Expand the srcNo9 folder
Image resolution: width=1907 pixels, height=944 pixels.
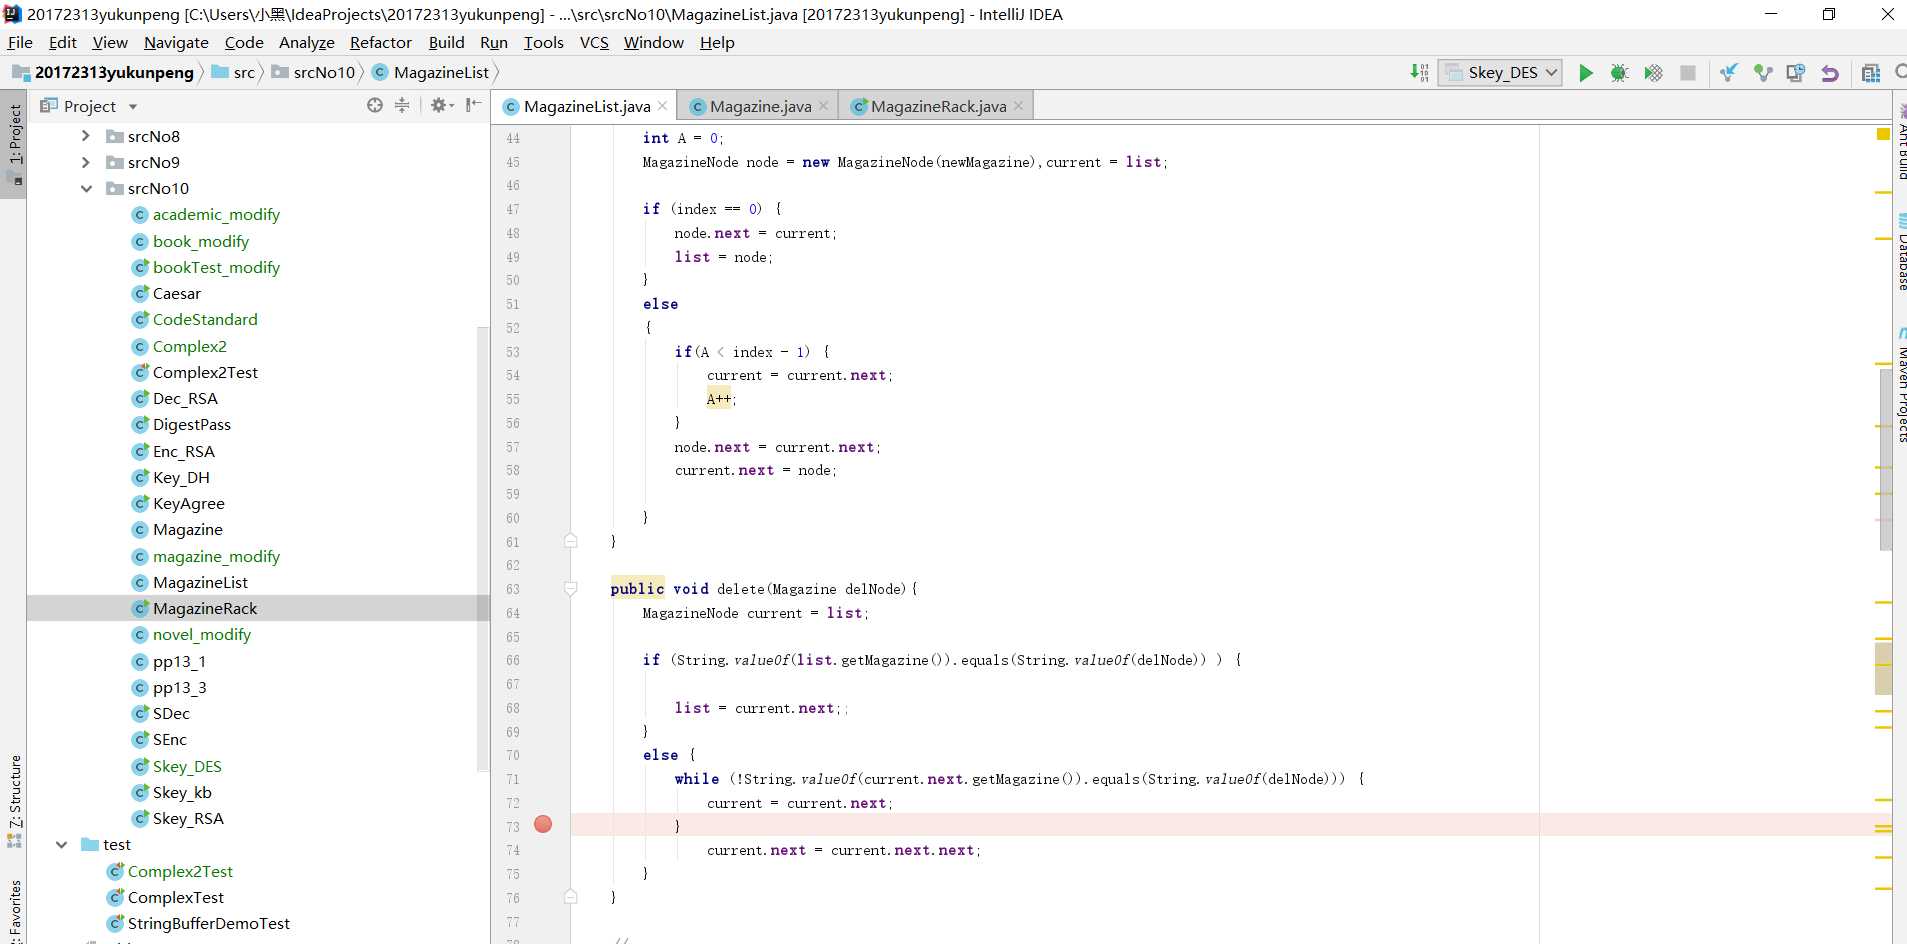[86, 162]
